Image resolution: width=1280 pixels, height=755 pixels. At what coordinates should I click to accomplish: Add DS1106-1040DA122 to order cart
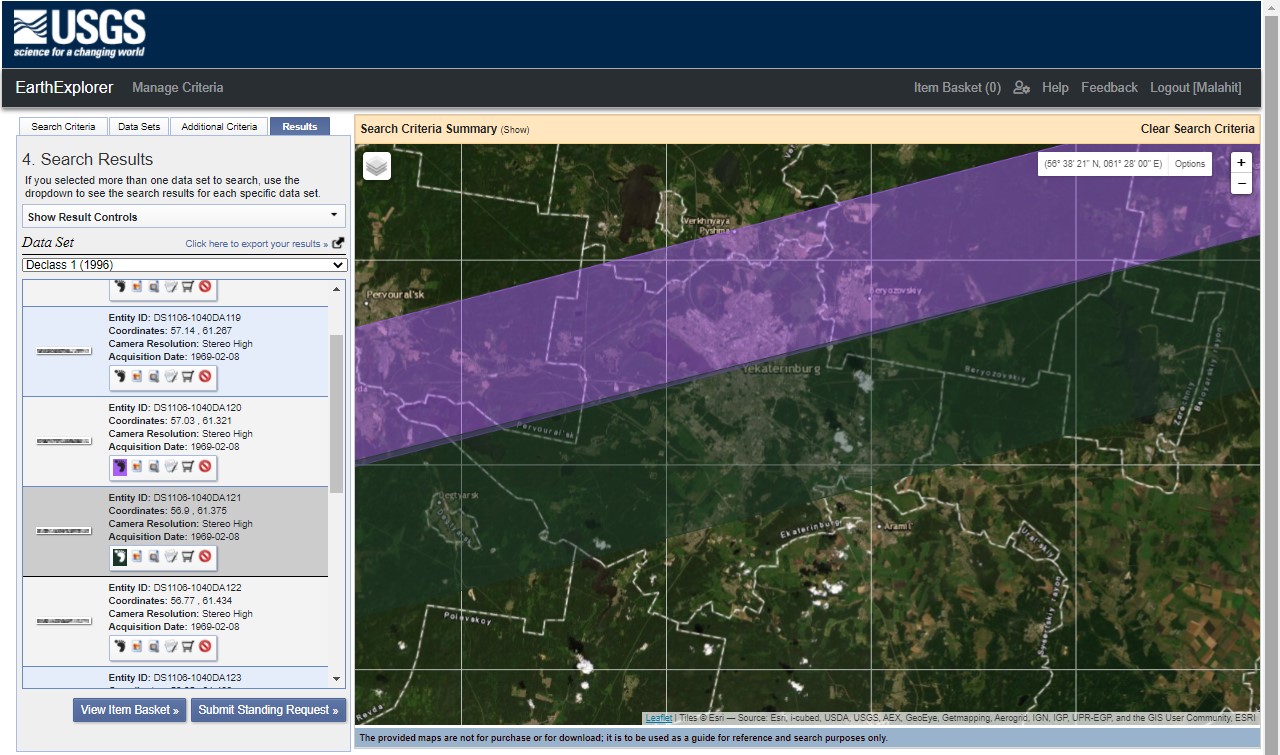tap(187, 647)
